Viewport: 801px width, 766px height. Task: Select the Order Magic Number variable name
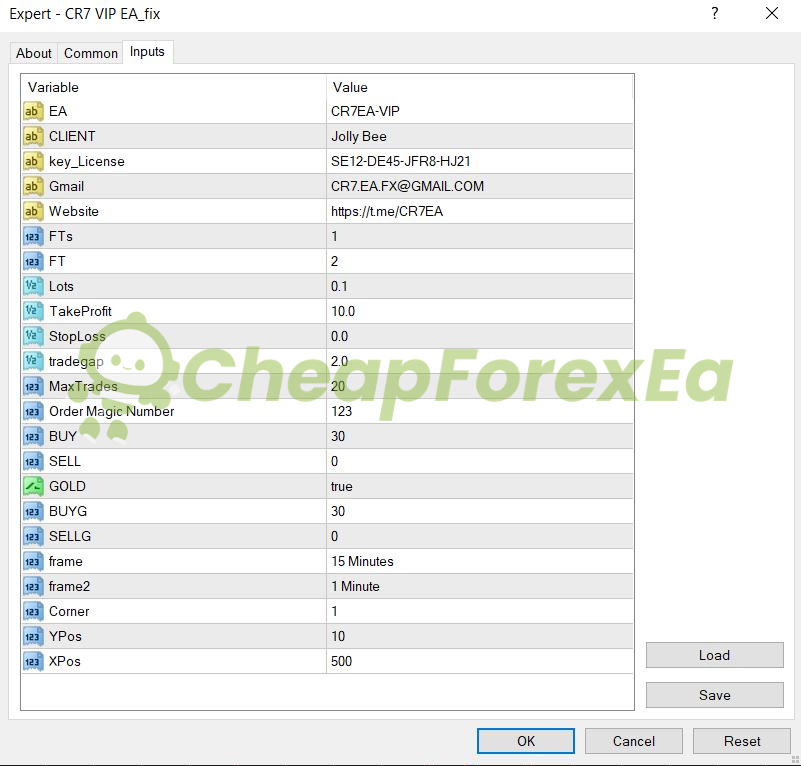[x=111, y=411]
